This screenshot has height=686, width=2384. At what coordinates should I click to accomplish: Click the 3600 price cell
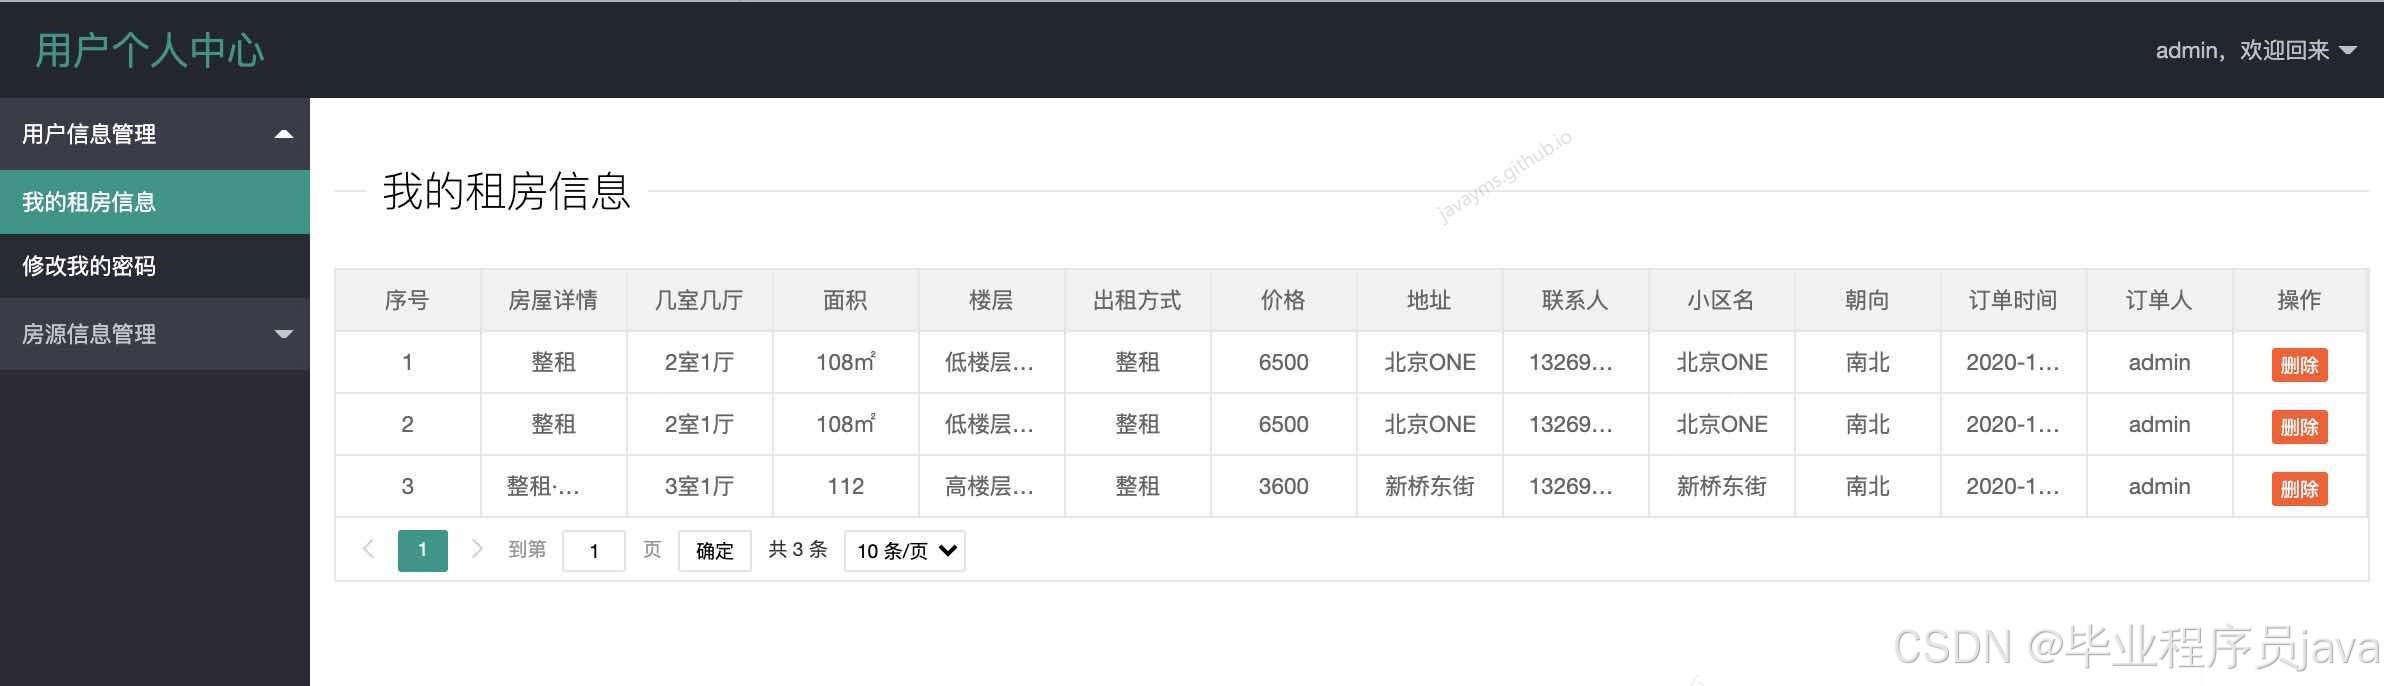point(1283,486)
